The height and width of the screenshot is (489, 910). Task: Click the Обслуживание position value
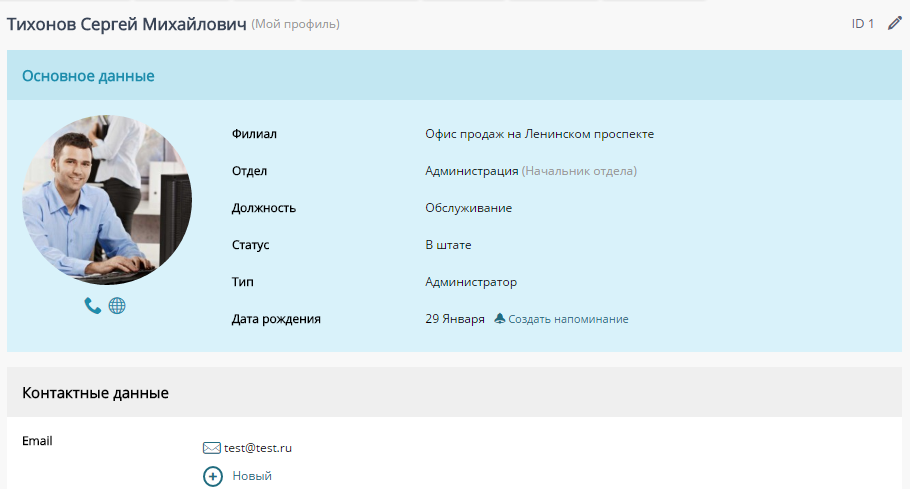click(x=468, y=208)
